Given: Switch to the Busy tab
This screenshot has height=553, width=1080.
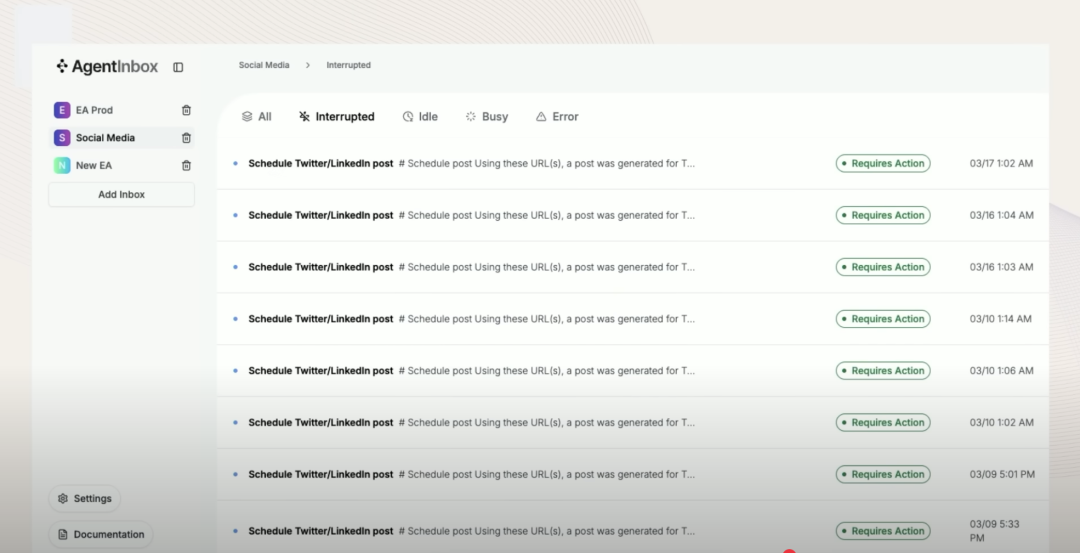Looking at the screenshot, I should tap(487, 116).
